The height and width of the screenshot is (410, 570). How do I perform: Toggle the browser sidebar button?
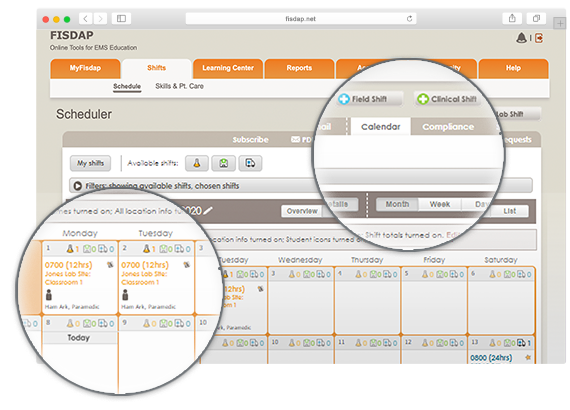[x=121, y=19]
